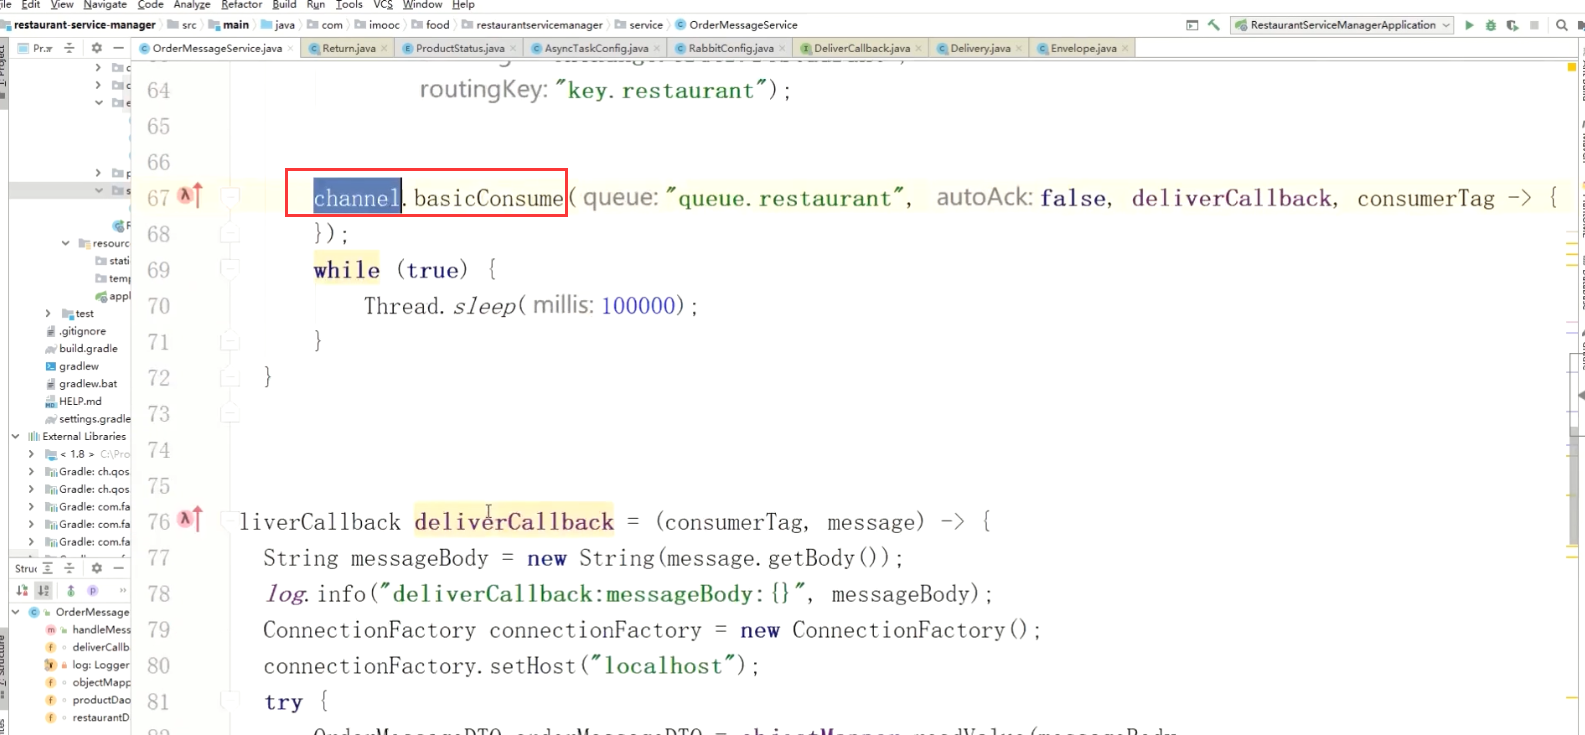Click restaurant-service-manager breadcrumb
This screenshot has height=735, width=1585.
tap(85, 25)
